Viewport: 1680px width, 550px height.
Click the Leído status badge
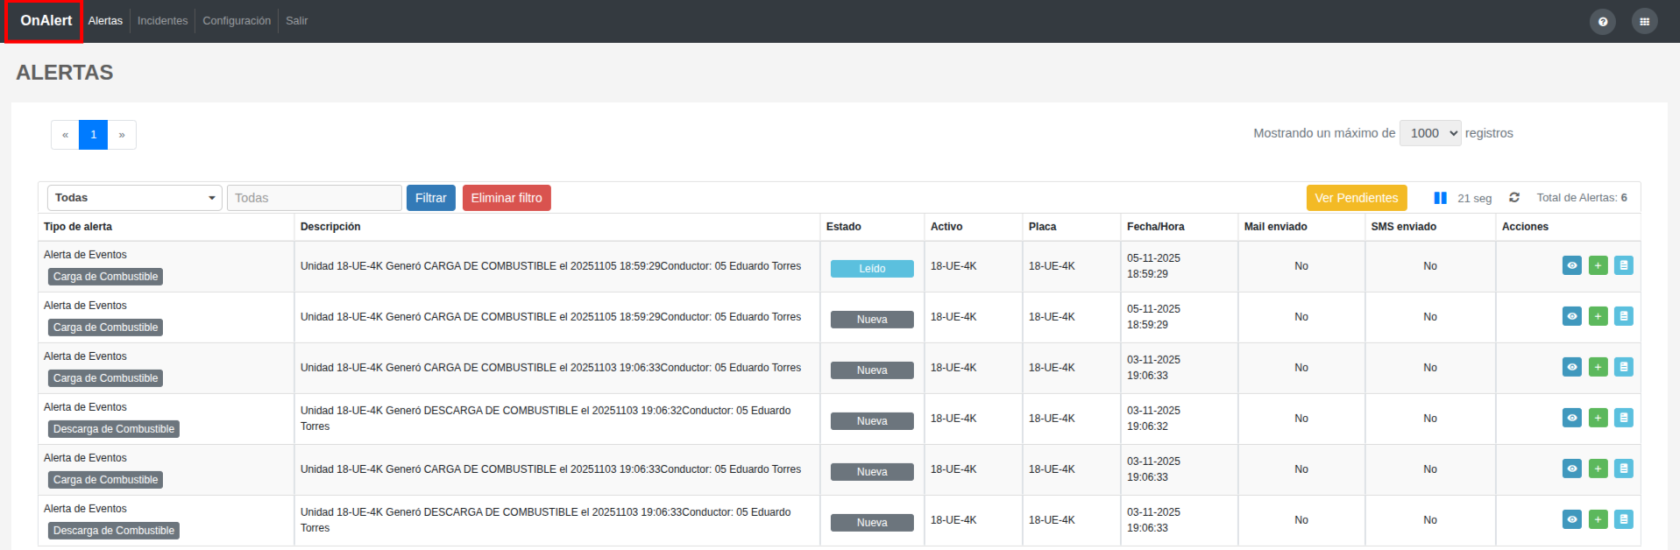point(872,269)
